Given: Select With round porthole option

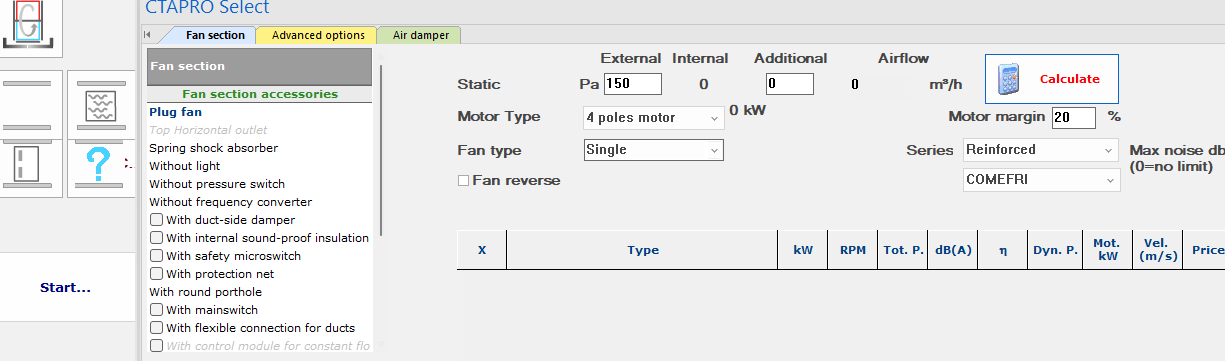Looking at the screenshot, I should [x=206, y=292].
